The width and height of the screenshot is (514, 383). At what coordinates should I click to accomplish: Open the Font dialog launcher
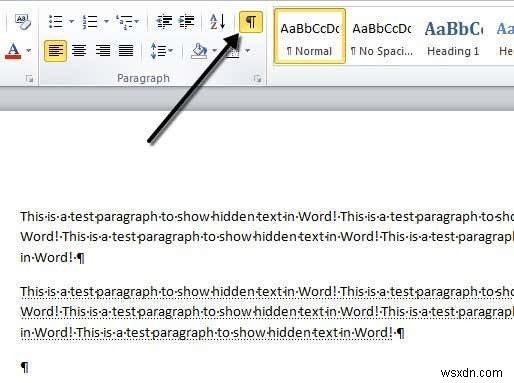point(29,79)
